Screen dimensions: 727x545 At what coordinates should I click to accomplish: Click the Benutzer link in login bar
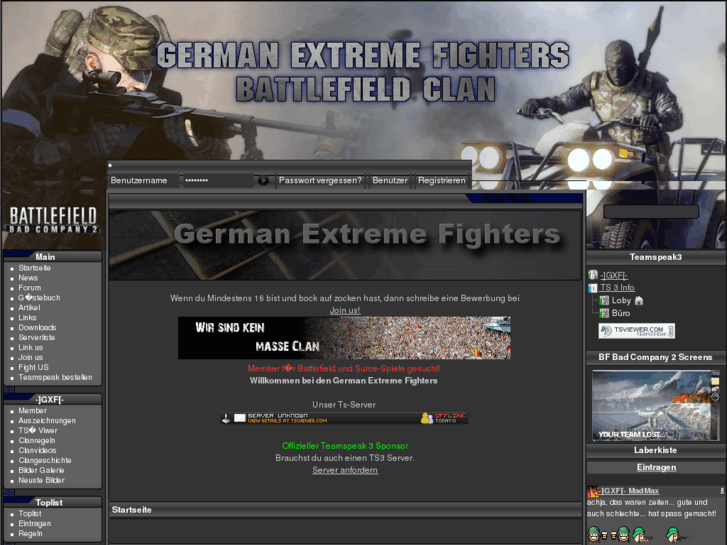(390, 180)
